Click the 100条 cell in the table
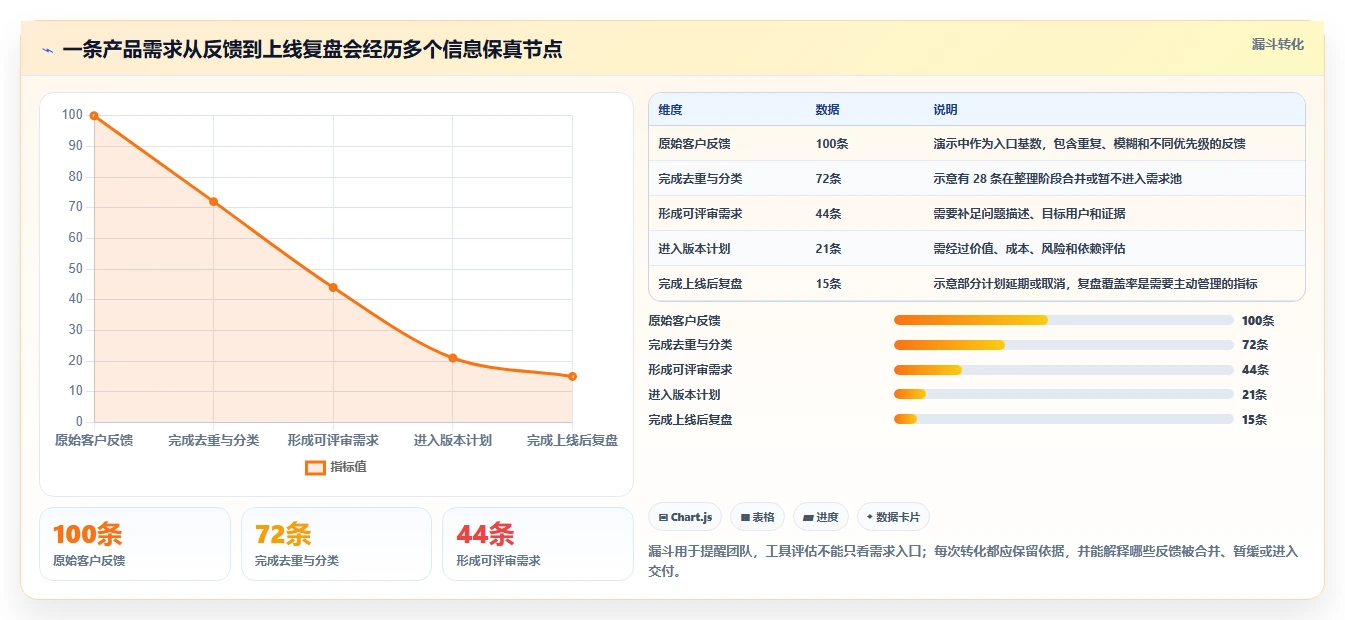This screenshot has width=1345, height=620. [832, 144]
